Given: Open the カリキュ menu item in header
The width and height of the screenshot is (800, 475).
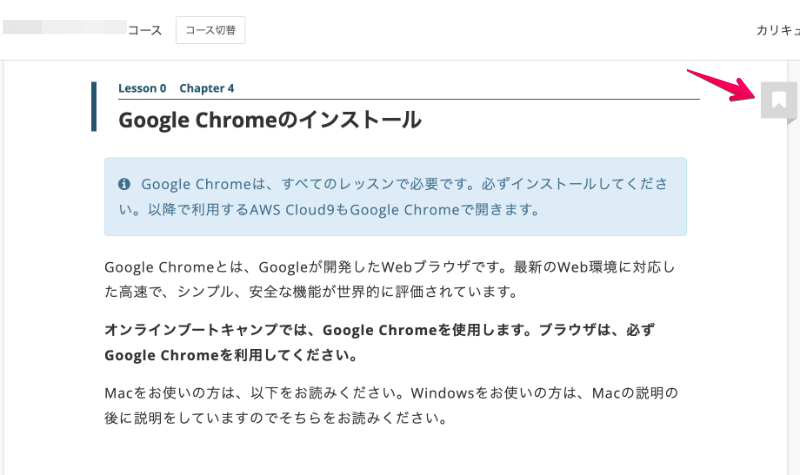Looking at the screenshot, I should tap(777, 30).
